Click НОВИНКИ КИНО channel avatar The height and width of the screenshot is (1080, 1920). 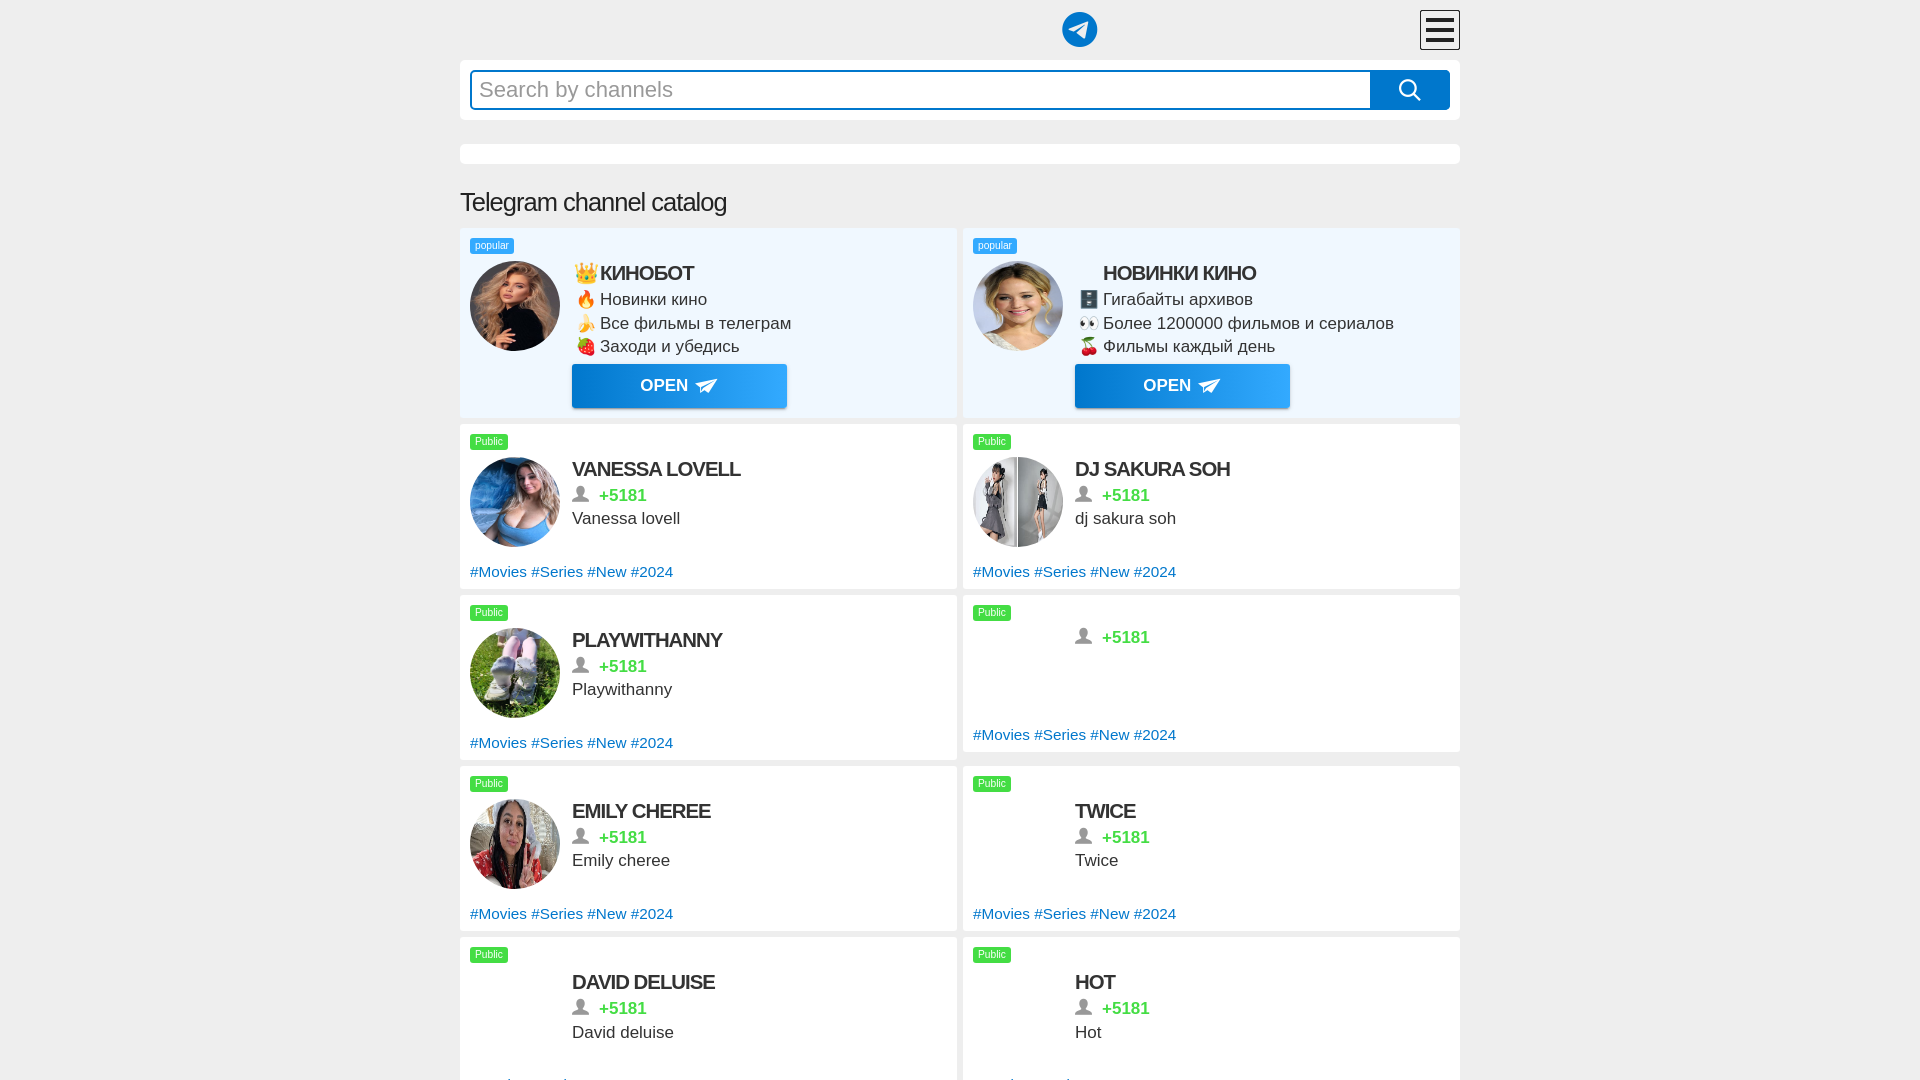(1018, 306)
